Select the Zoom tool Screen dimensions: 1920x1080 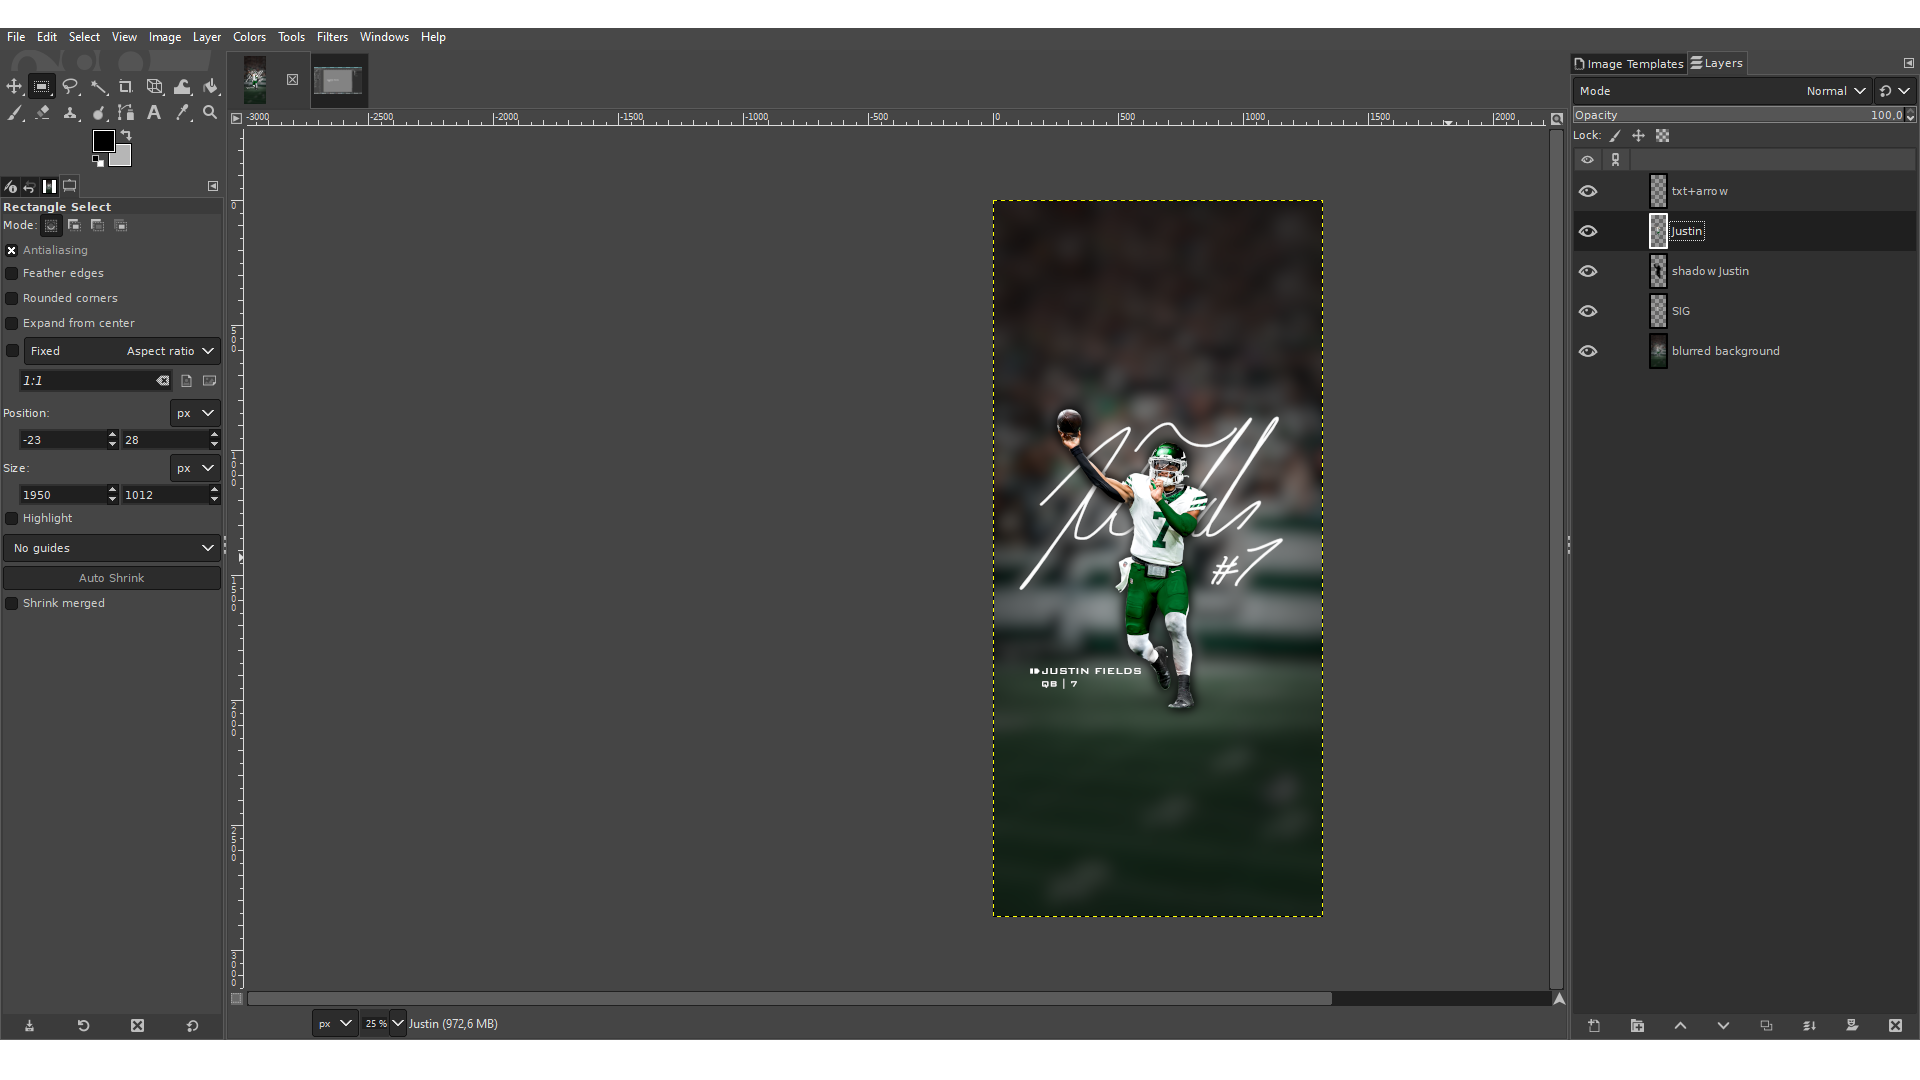(x=210, y=113)
